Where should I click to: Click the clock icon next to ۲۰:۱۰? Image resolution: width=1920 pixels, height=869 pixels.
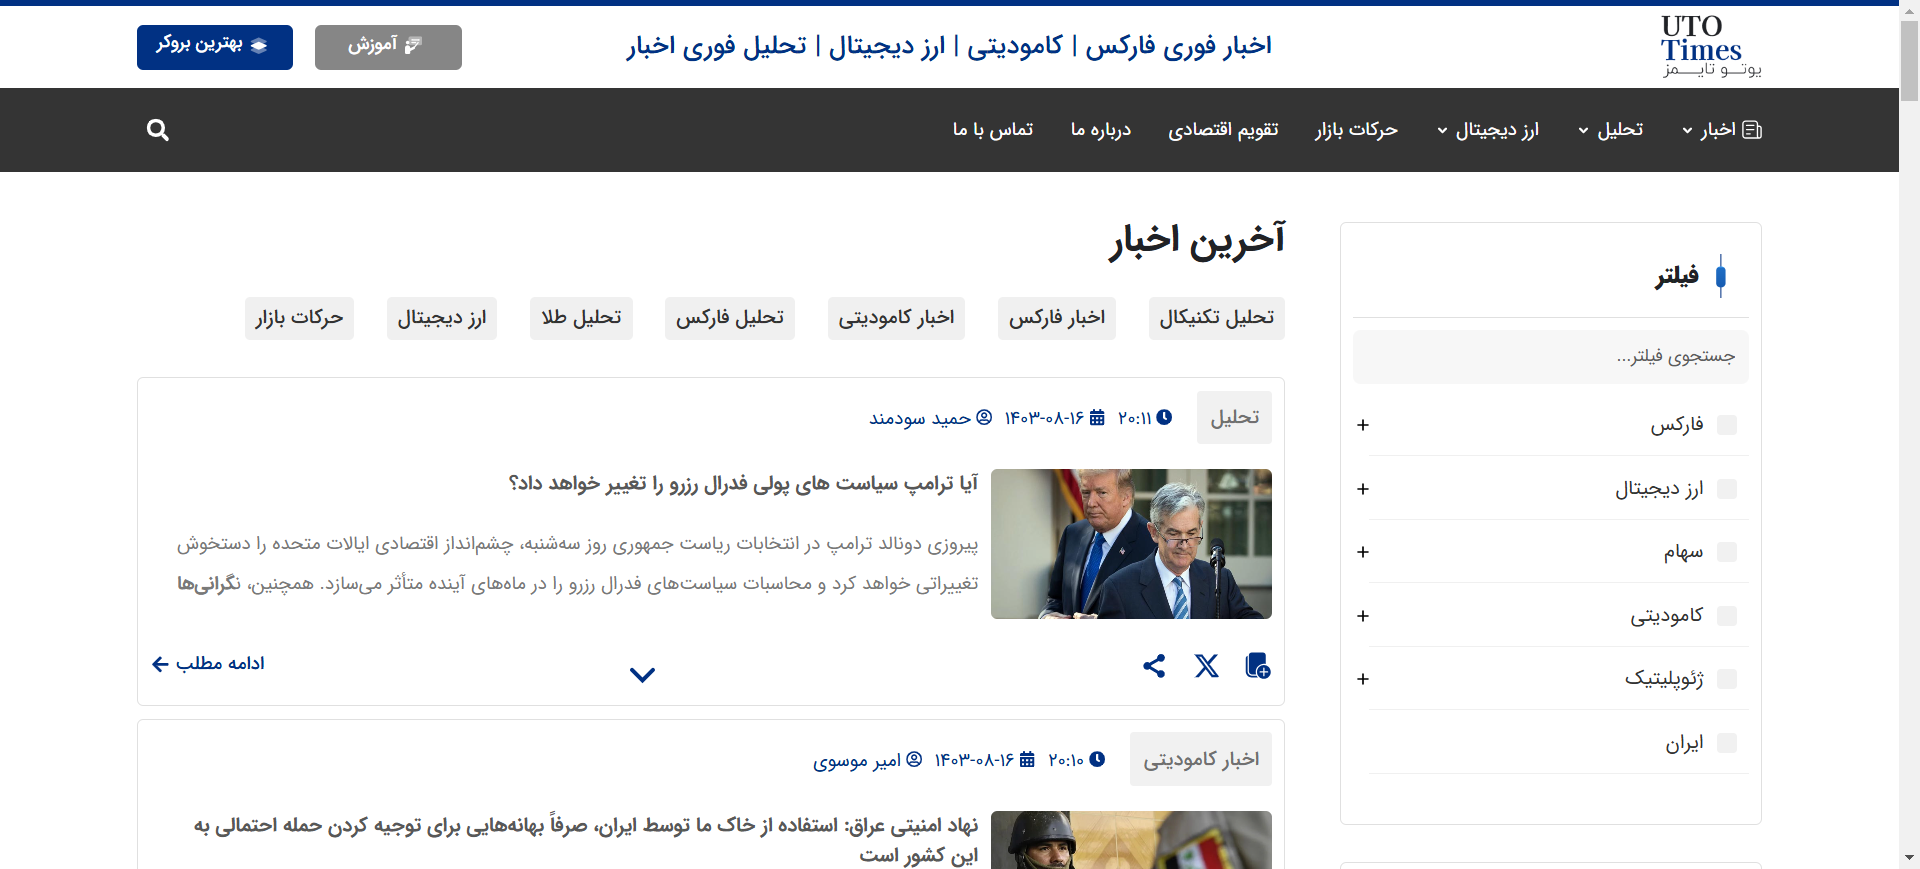point(1097,759)
